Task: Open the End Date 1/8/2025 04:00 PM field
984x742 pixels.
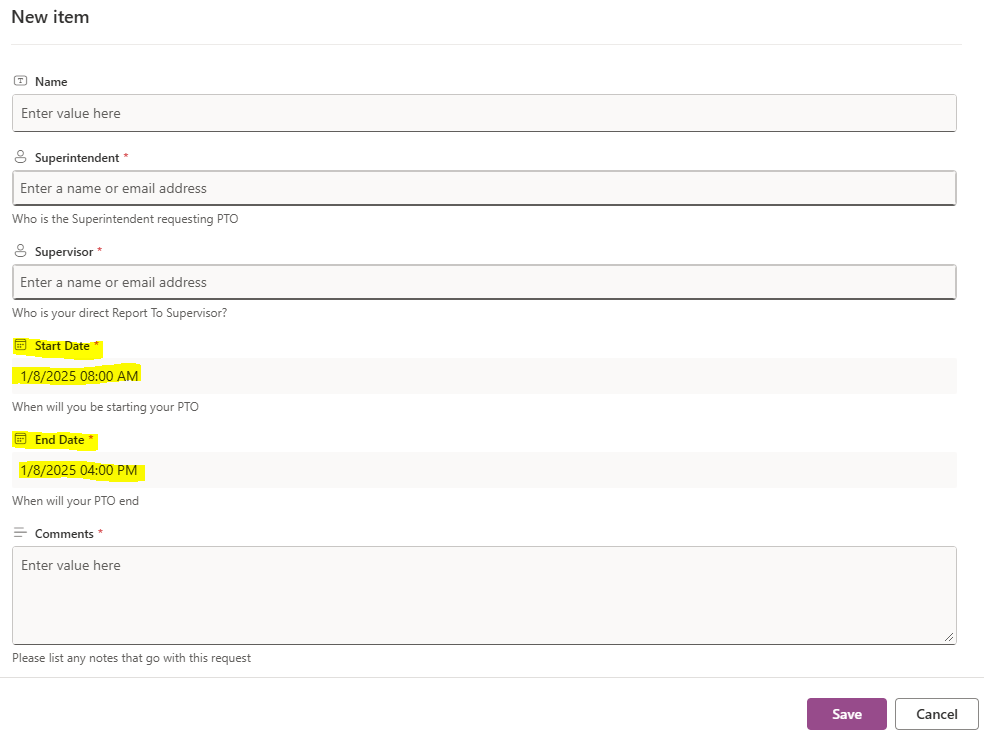Action: pos(484,470)
